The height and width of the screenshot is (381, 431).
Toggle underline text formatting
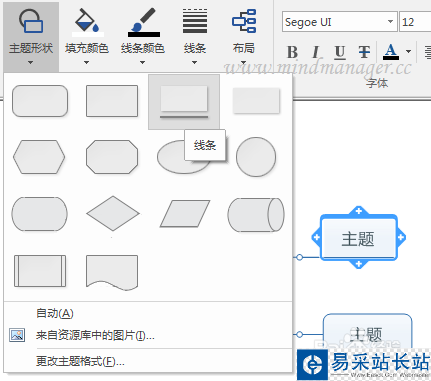(340, 52)
